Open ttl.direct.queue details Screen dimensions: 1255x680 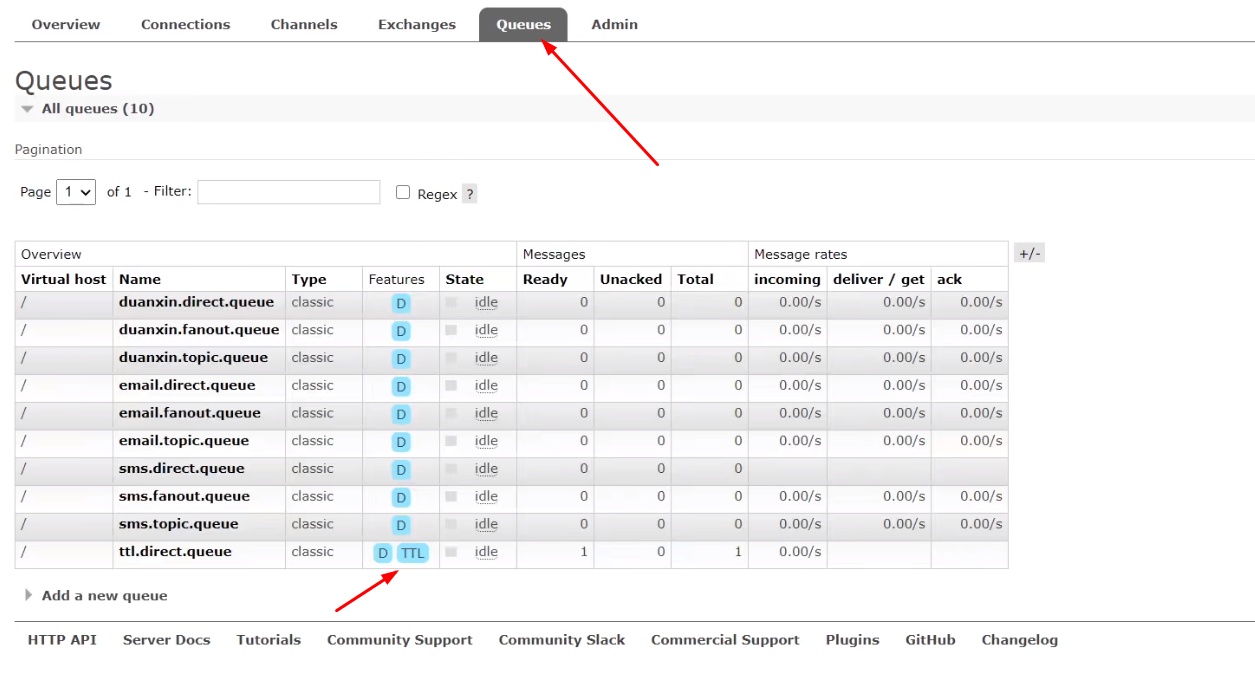175,552
